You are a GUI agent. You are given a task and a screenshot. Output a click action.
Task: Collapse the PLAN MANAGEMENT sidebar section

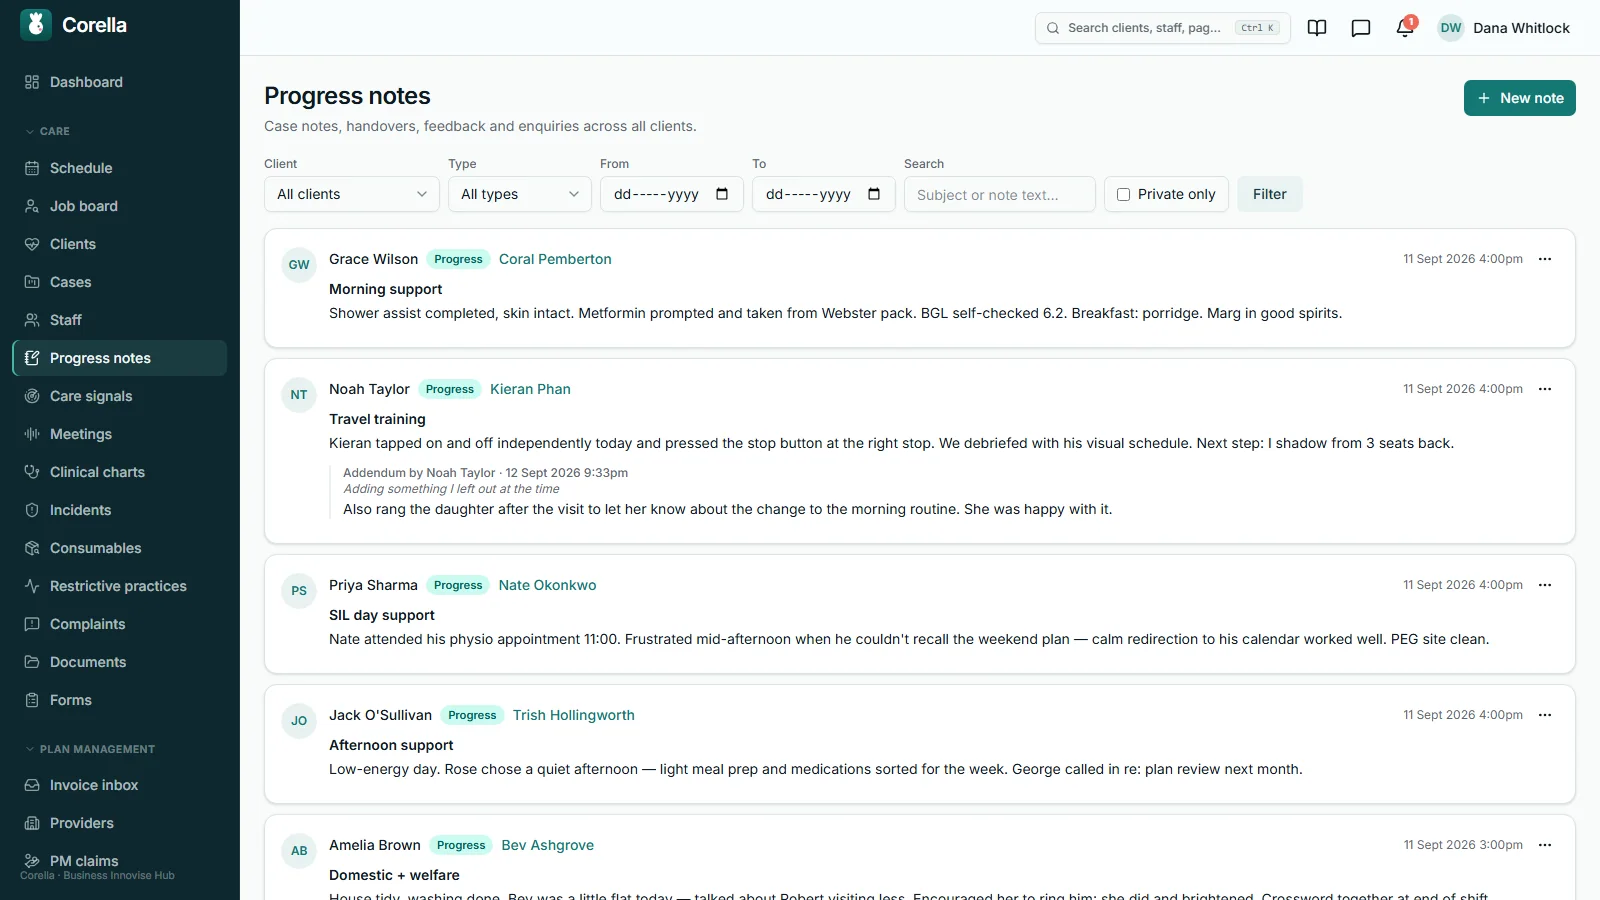click(90, 749)
